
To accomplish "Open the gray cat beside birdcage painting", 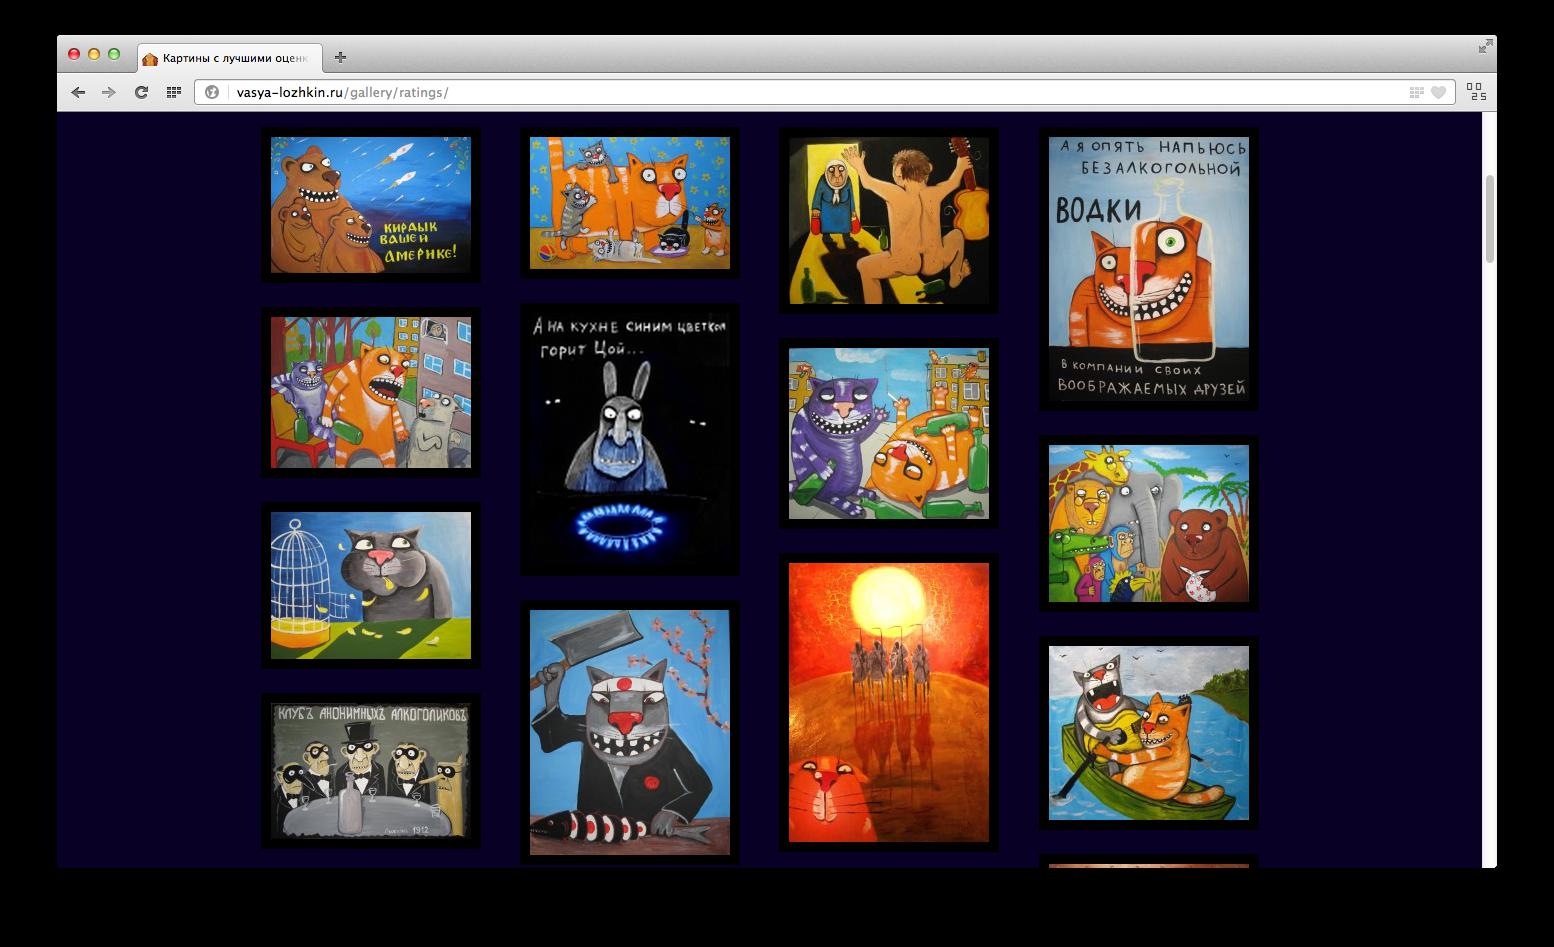I will point(371,585).
